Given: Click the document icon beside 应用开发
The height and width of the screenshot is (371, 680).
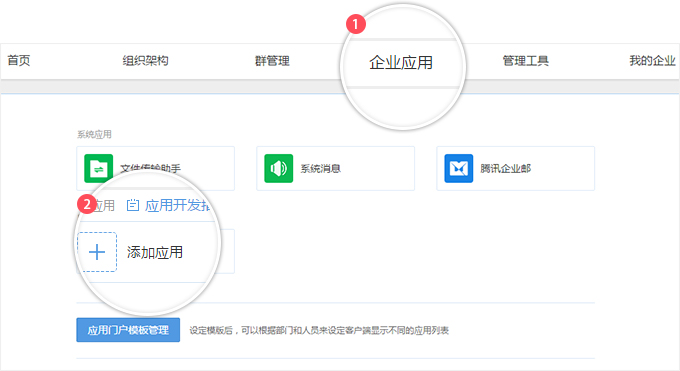Looking at the screenshot, I should [133, 205].
